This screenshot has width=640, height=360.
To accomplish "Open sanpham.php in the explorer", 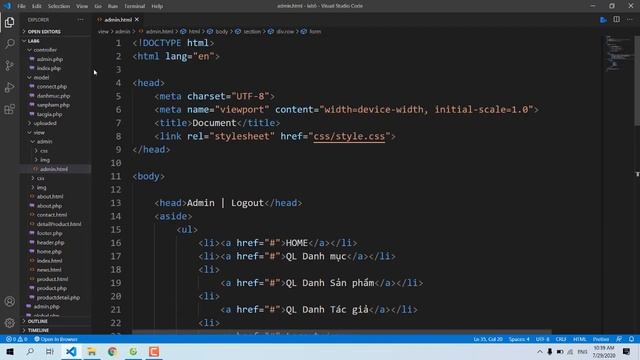I will pos(53,105).
